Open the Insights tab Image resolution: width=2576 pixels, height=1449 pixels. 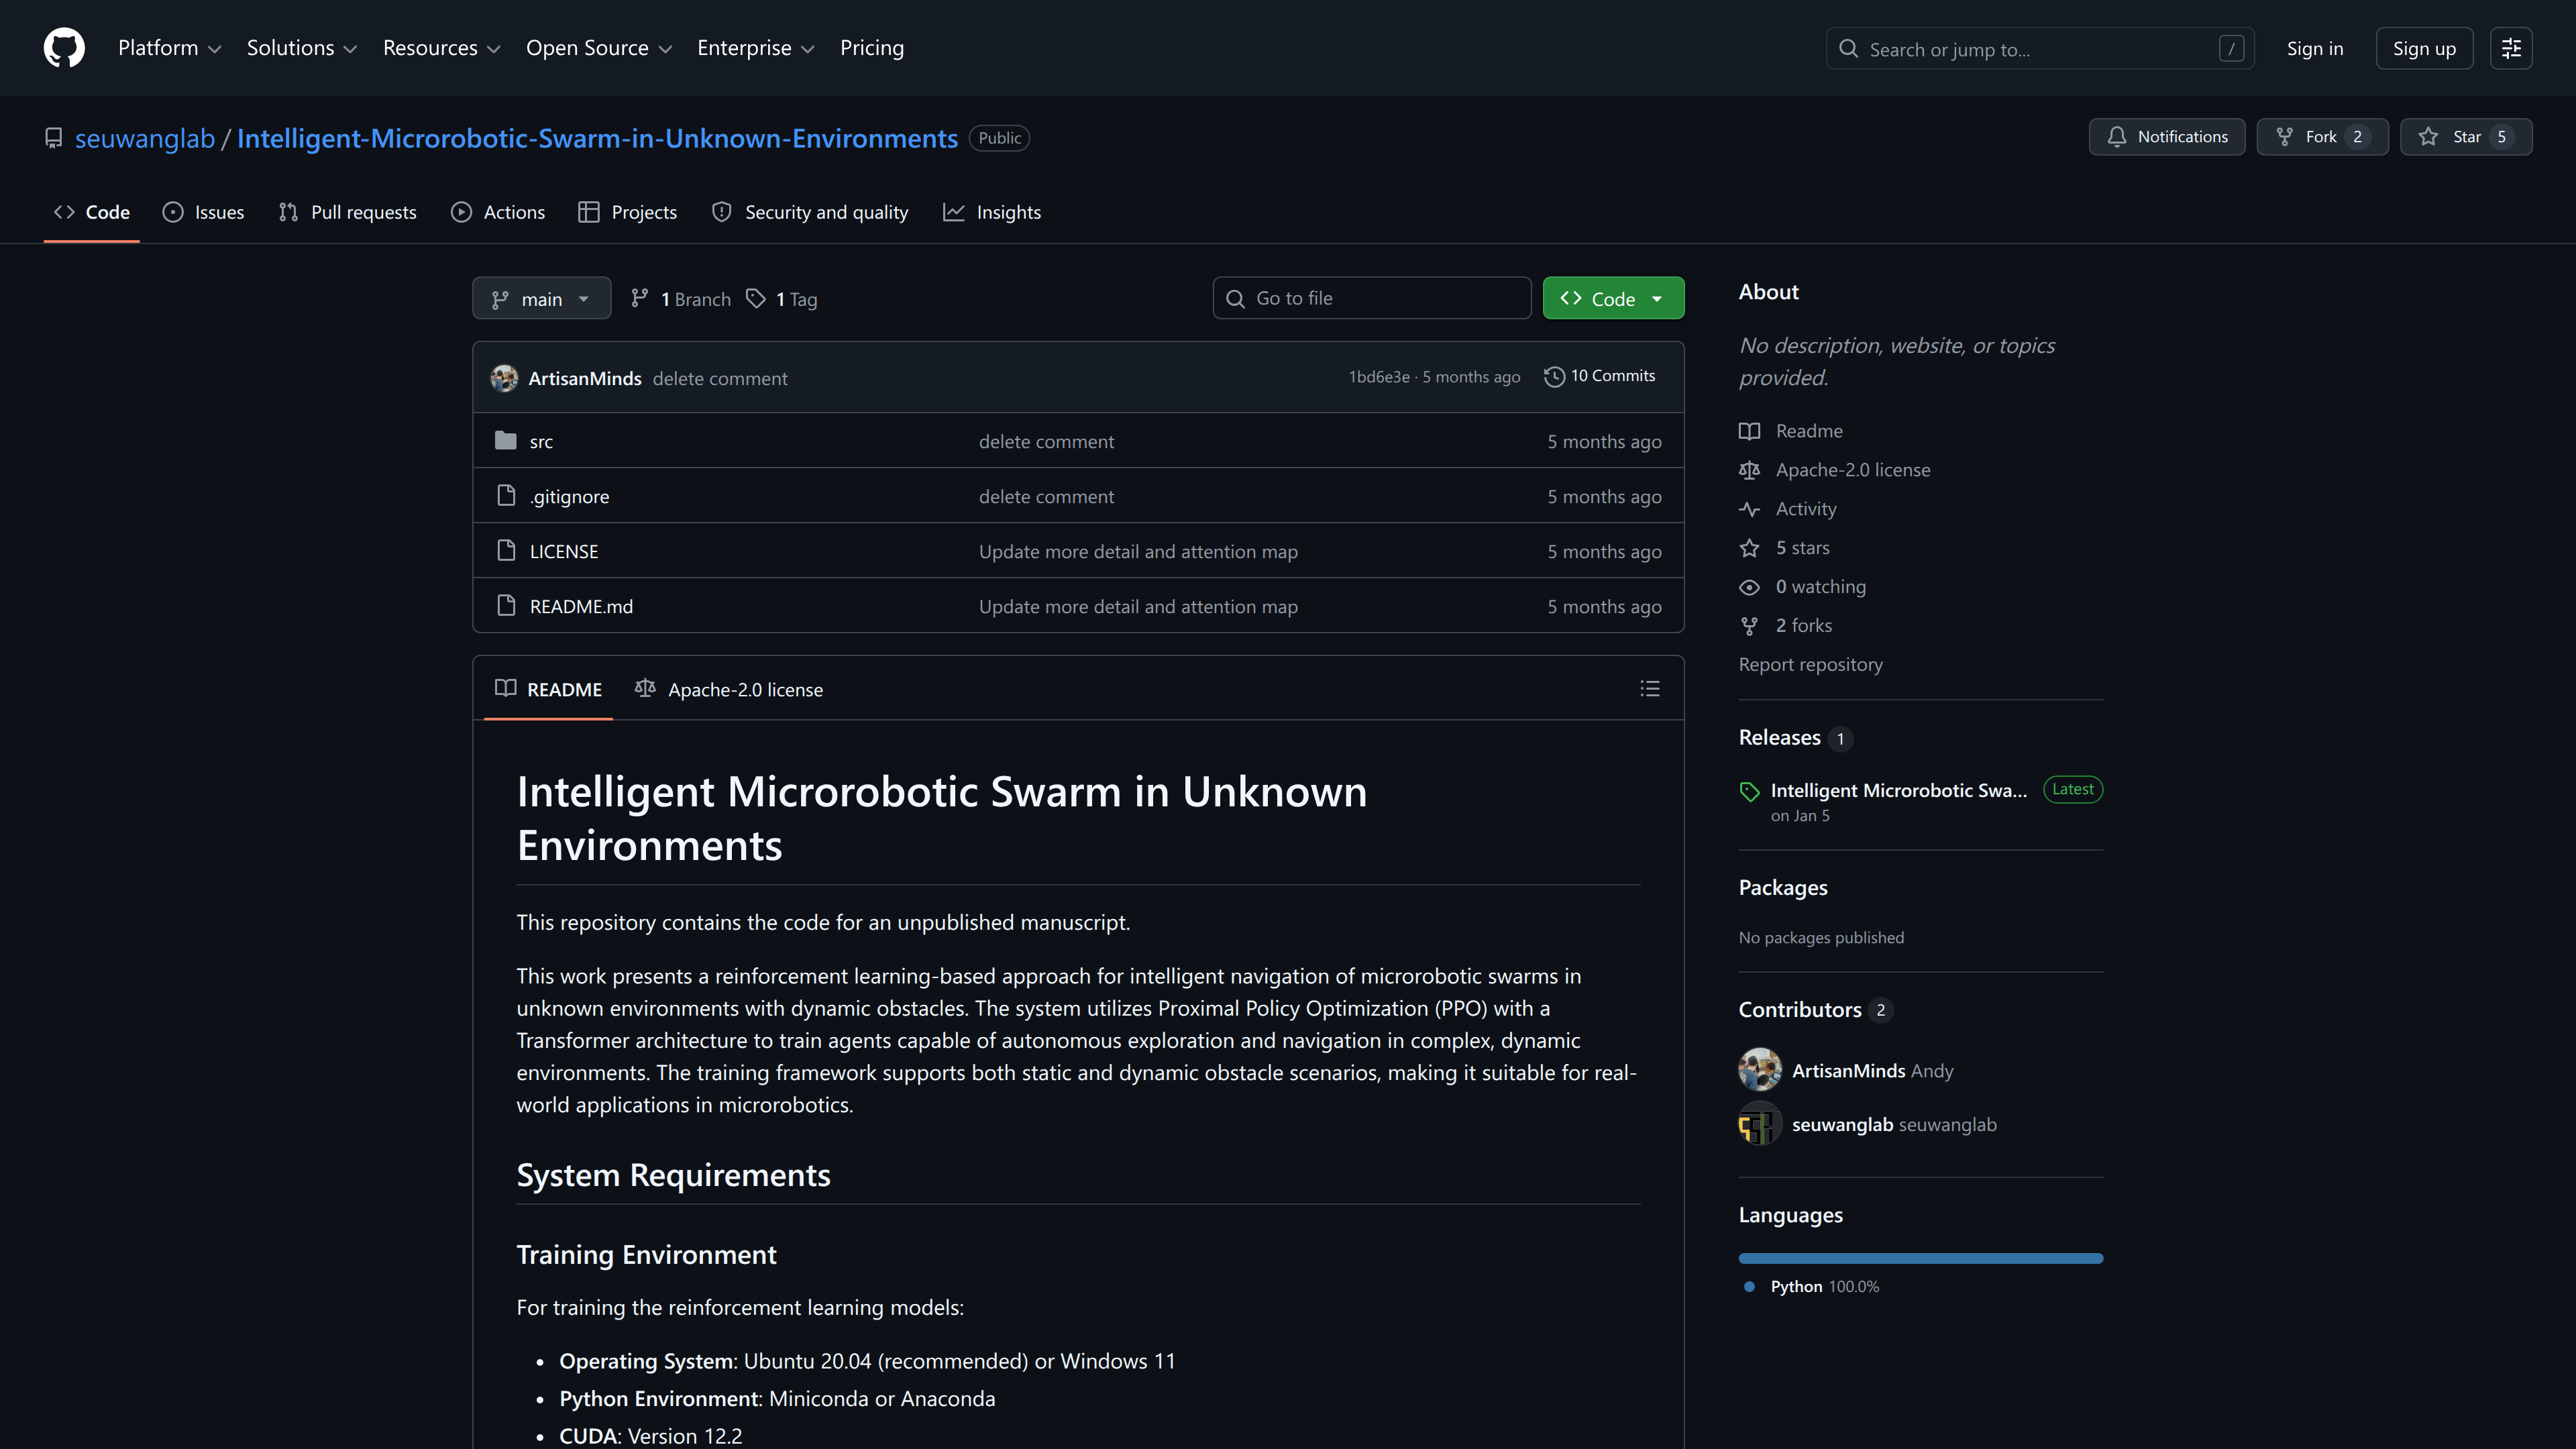tap(992, 212)
